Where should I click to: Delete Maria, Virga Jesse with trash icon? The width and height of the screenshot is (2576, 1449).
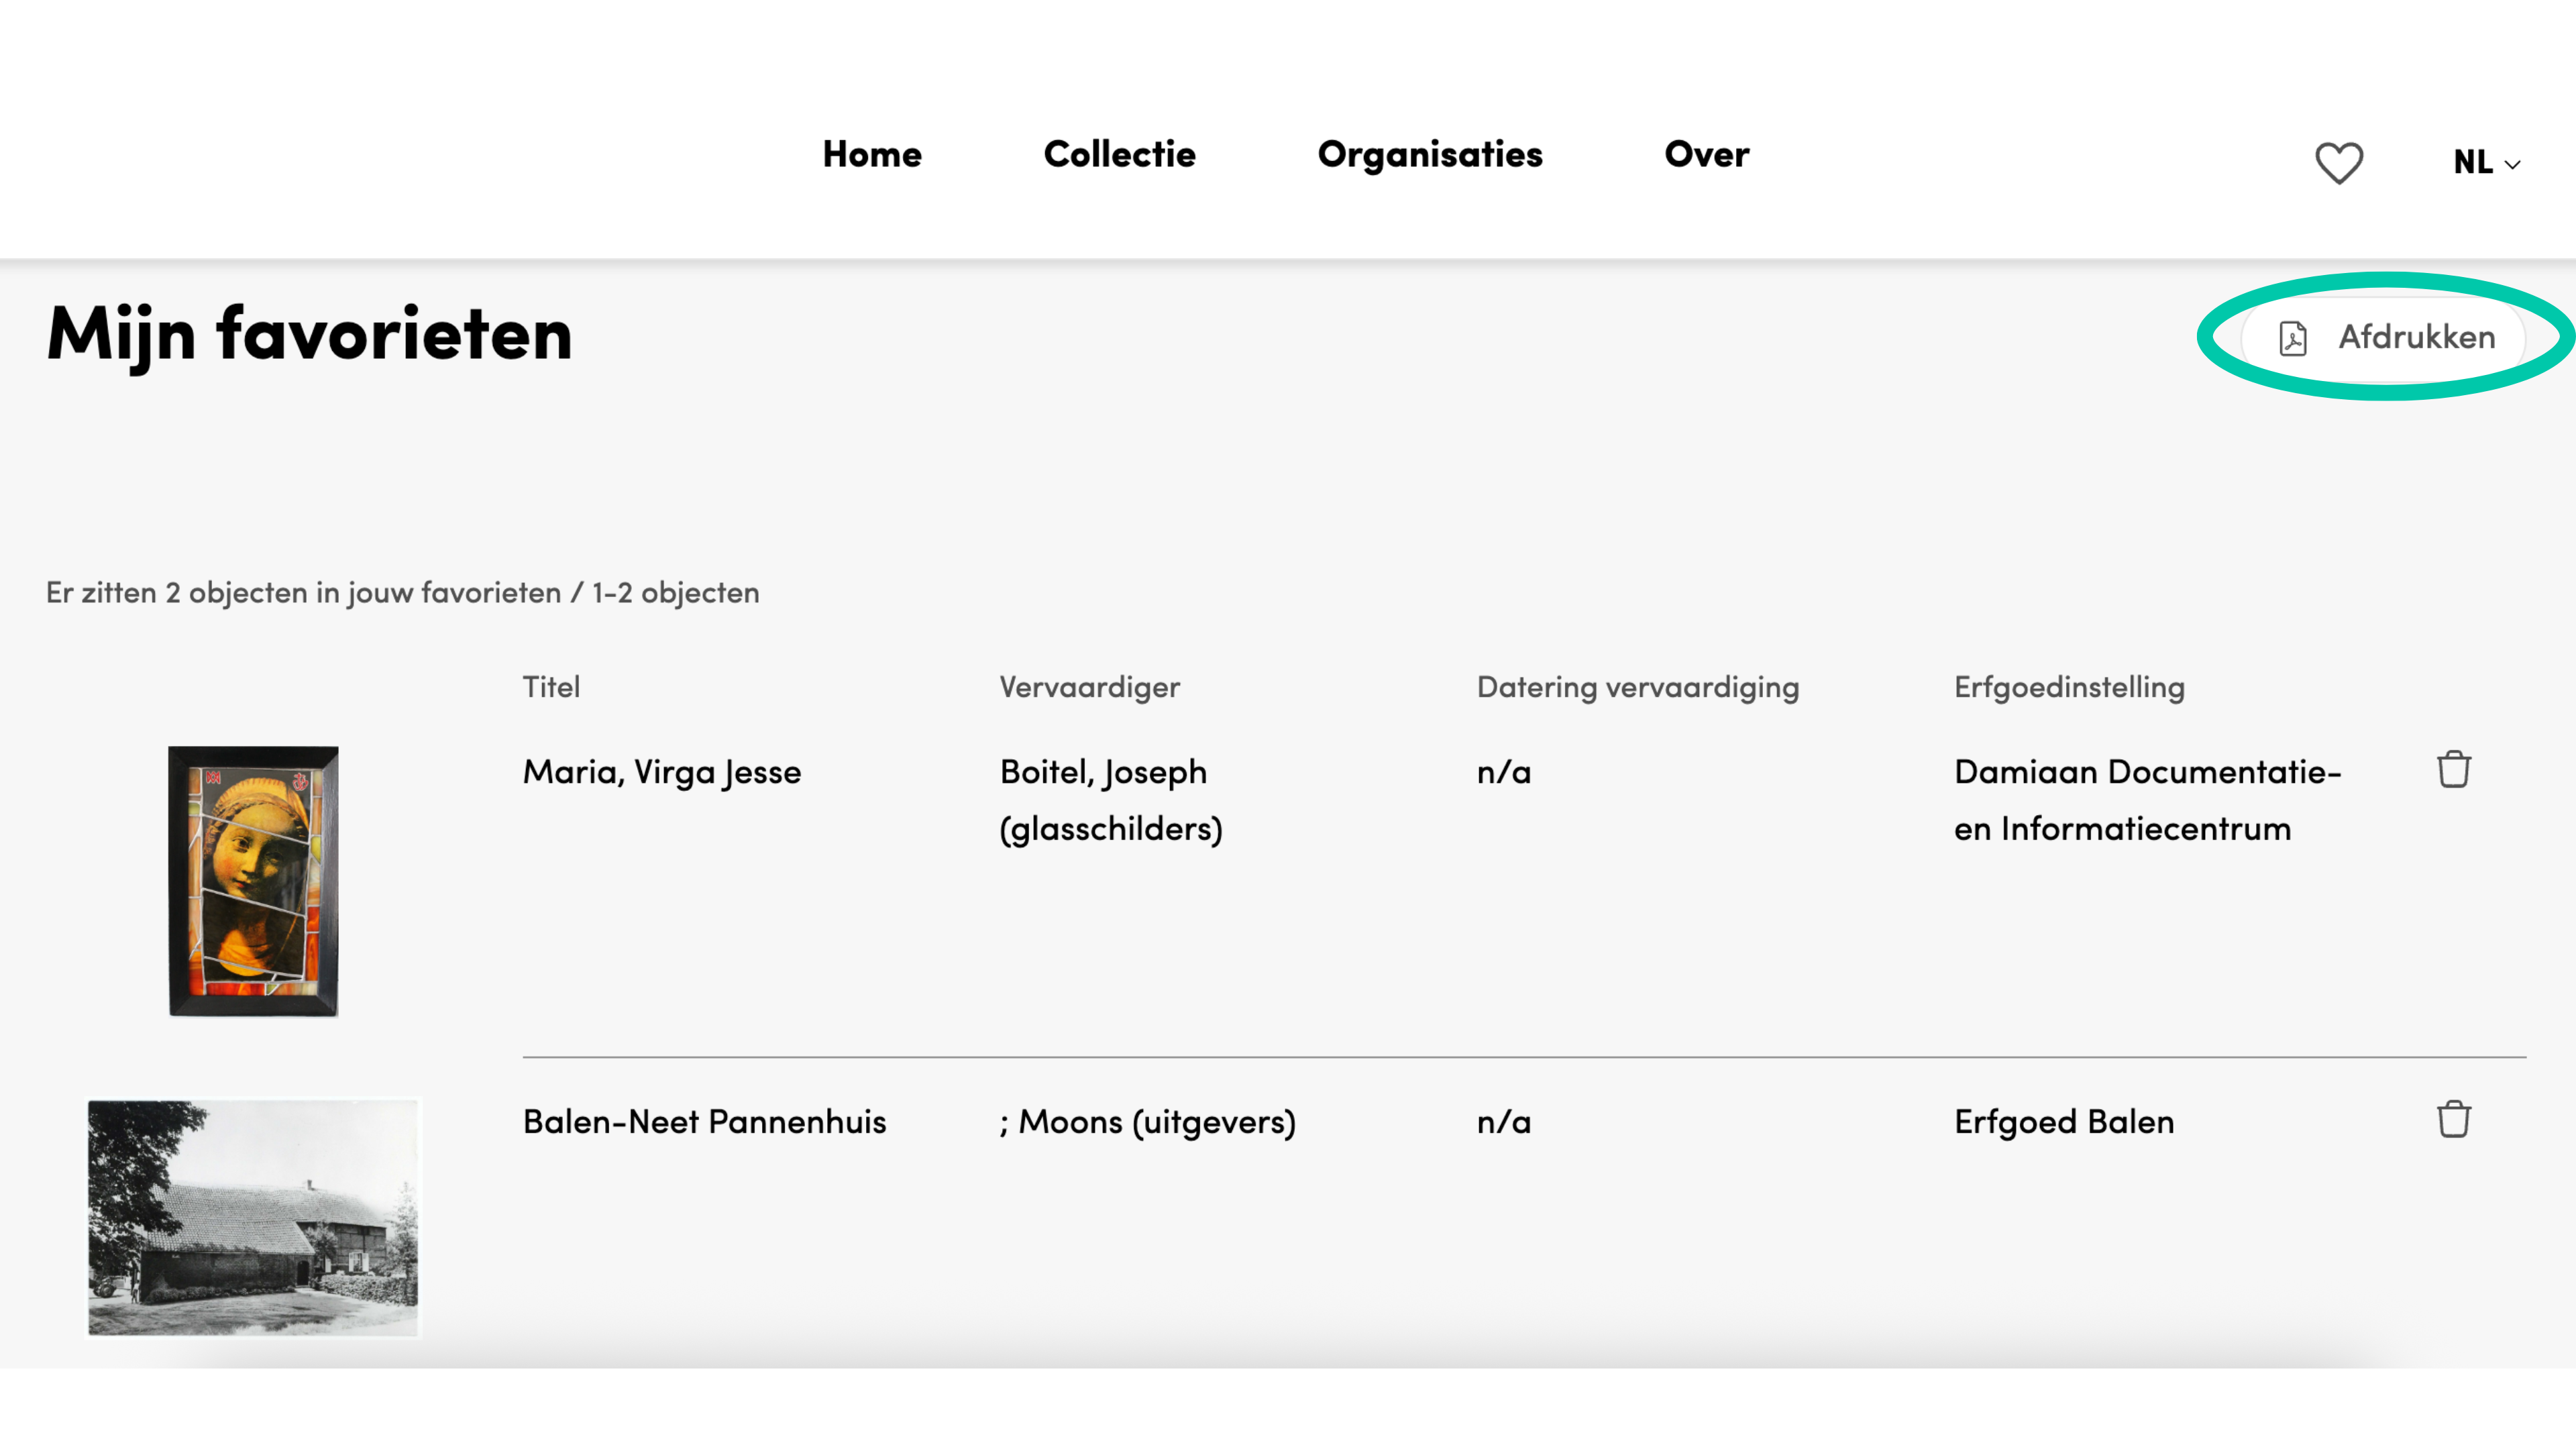point(2454,769)
